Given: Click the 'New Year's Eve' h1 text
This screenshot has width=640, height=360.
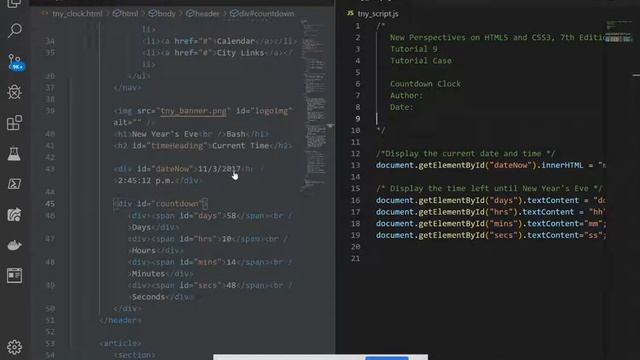Looking at the screenshot, I should click(x=165, y=134).
